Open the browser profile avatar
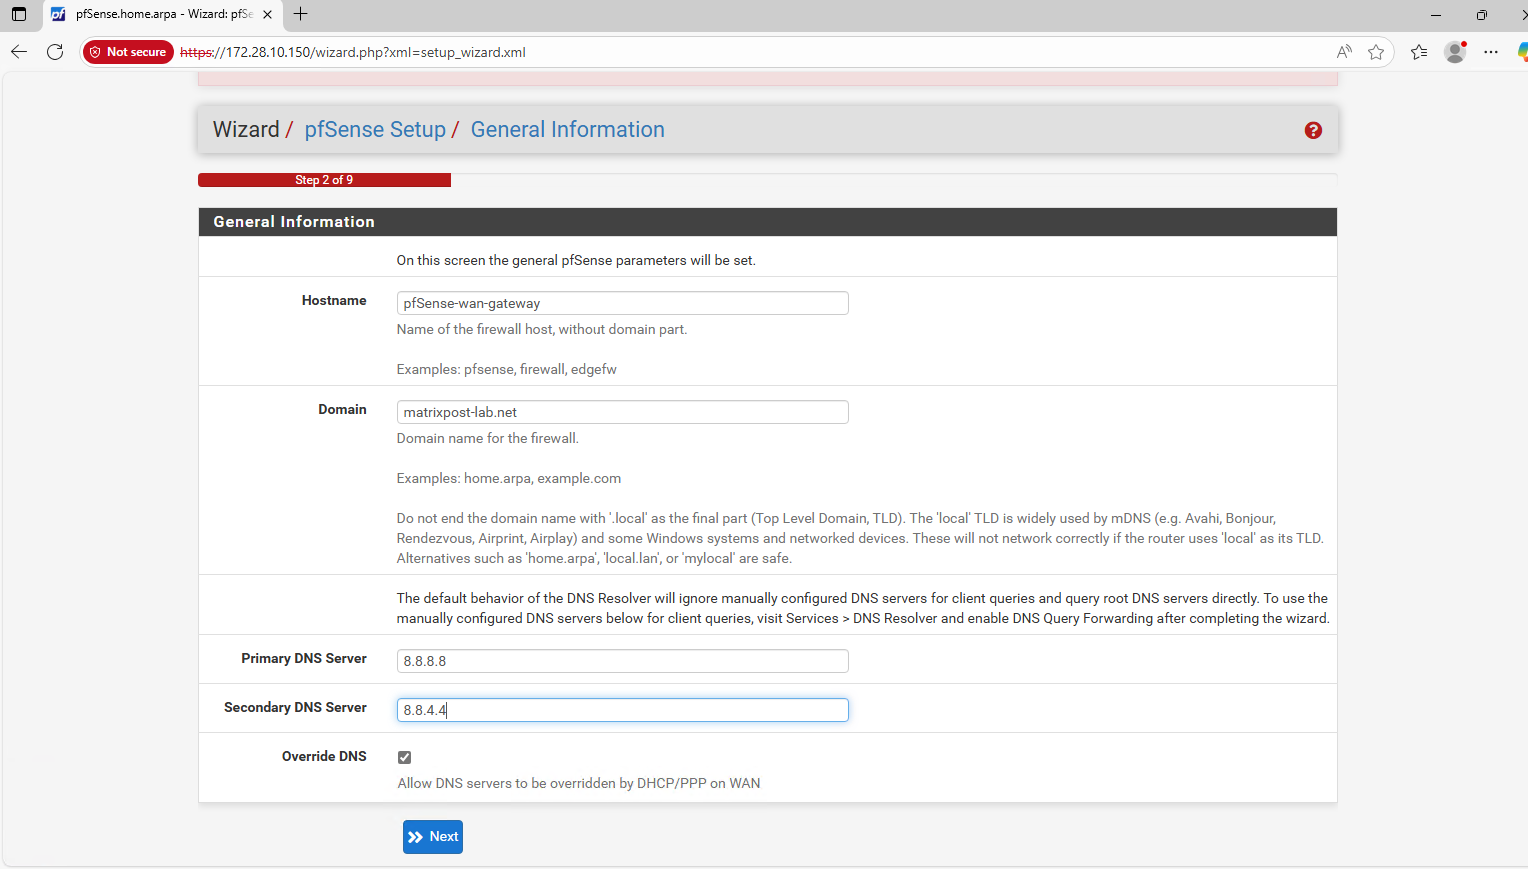The width and height of the screenshot is (1528, 869). 1455,52
